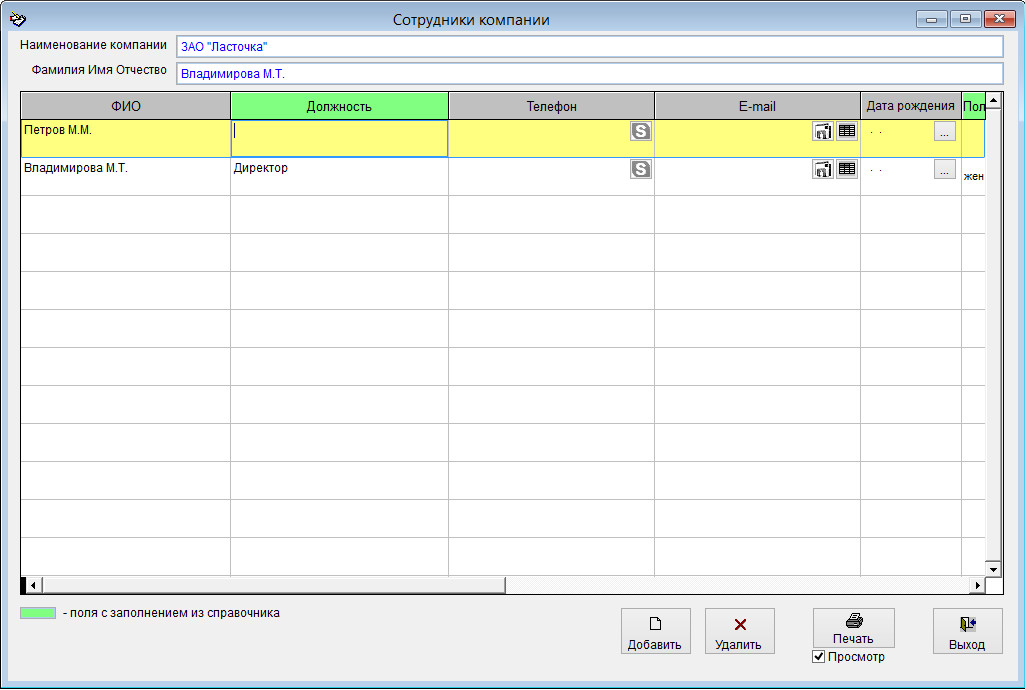Click the Телефон cell of Петров М.М.
1025x690 pixels.
pyautogui.click(x=552, y=139)
